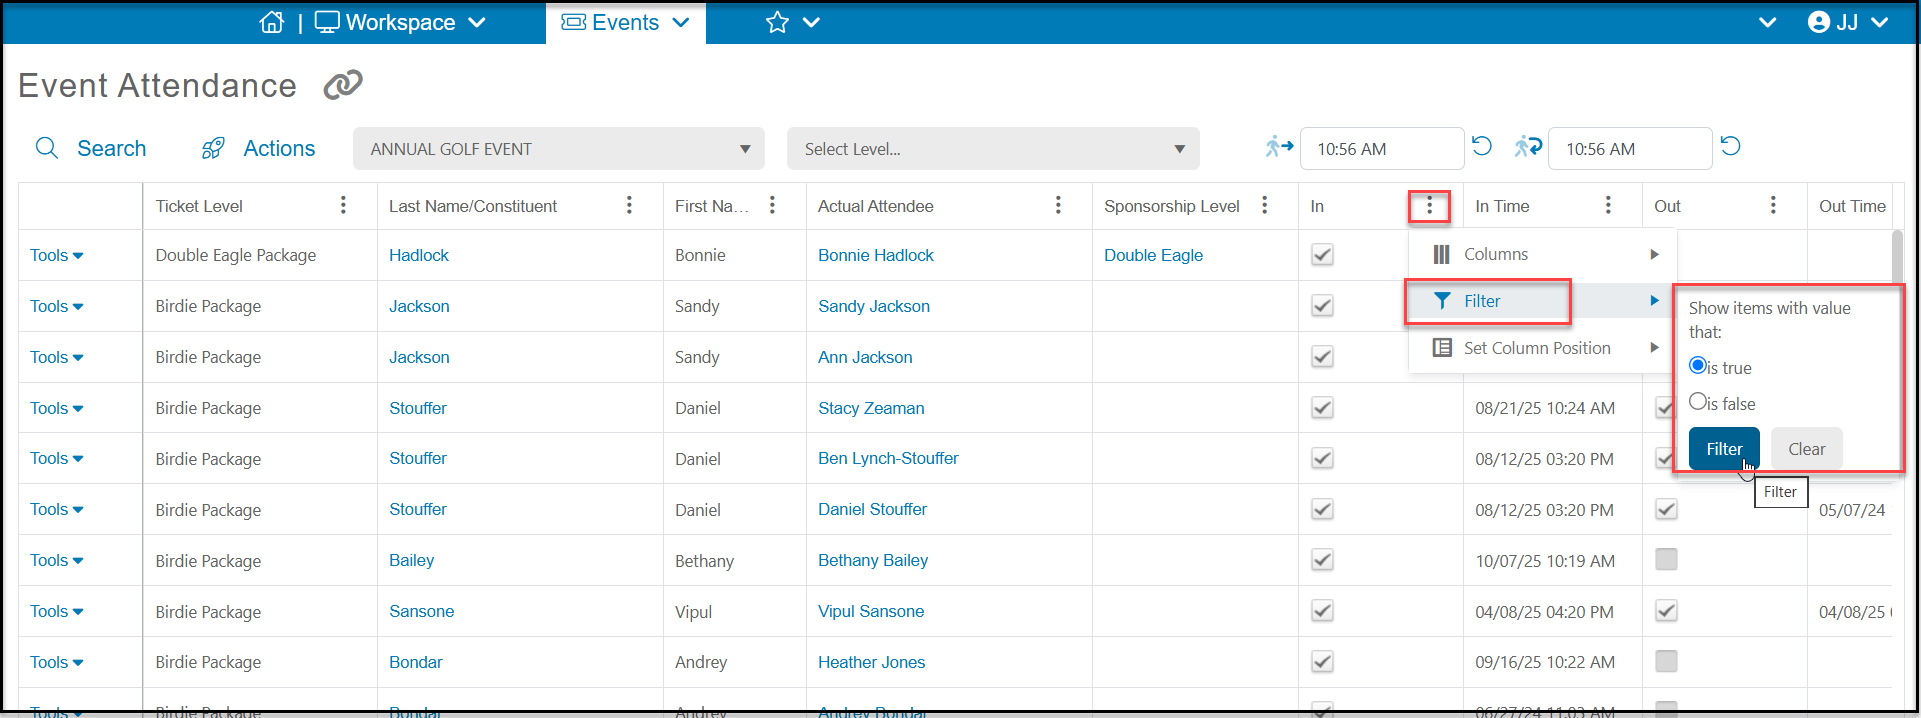Viewport: 1921px width, 718px height.
Task: Click the check-in time input field
Action: click(x=1381, y=149)
